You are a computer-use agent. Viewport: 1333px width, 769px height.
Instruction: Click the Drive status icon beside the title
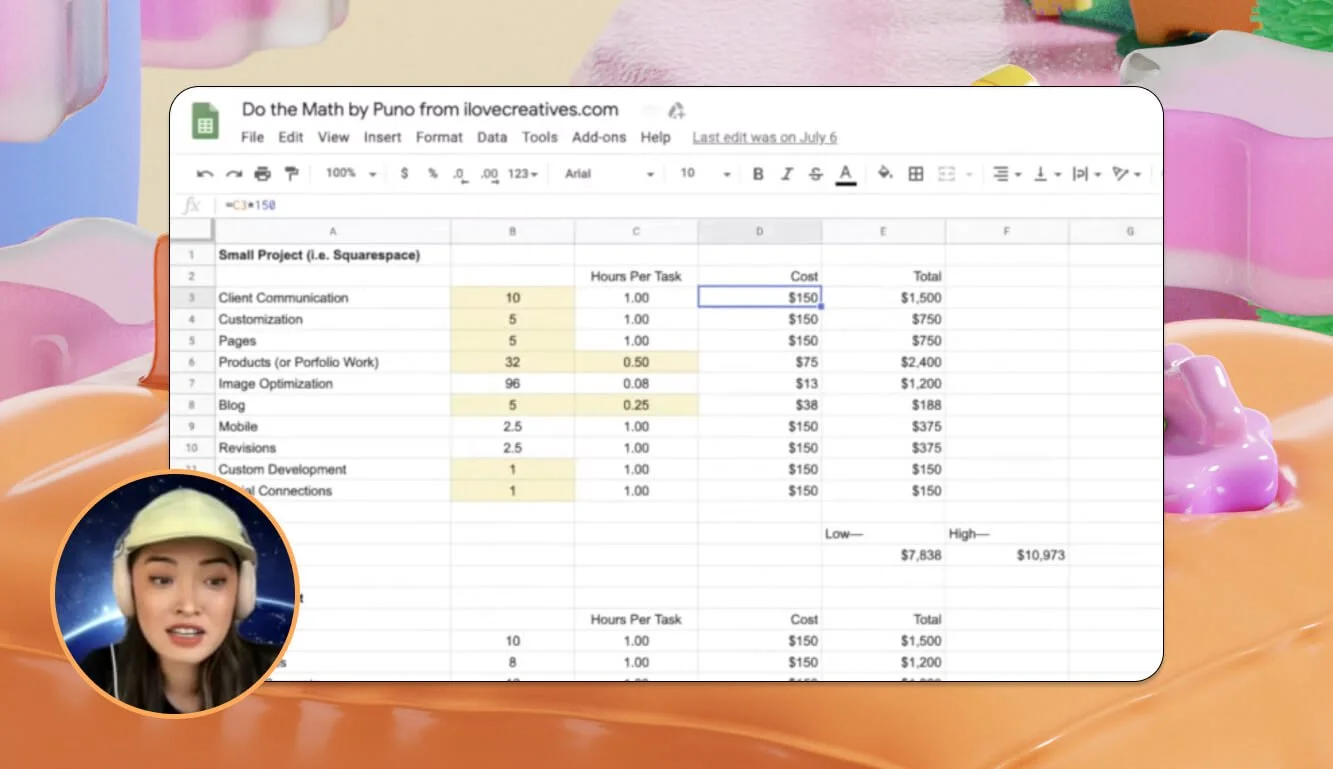676,110
